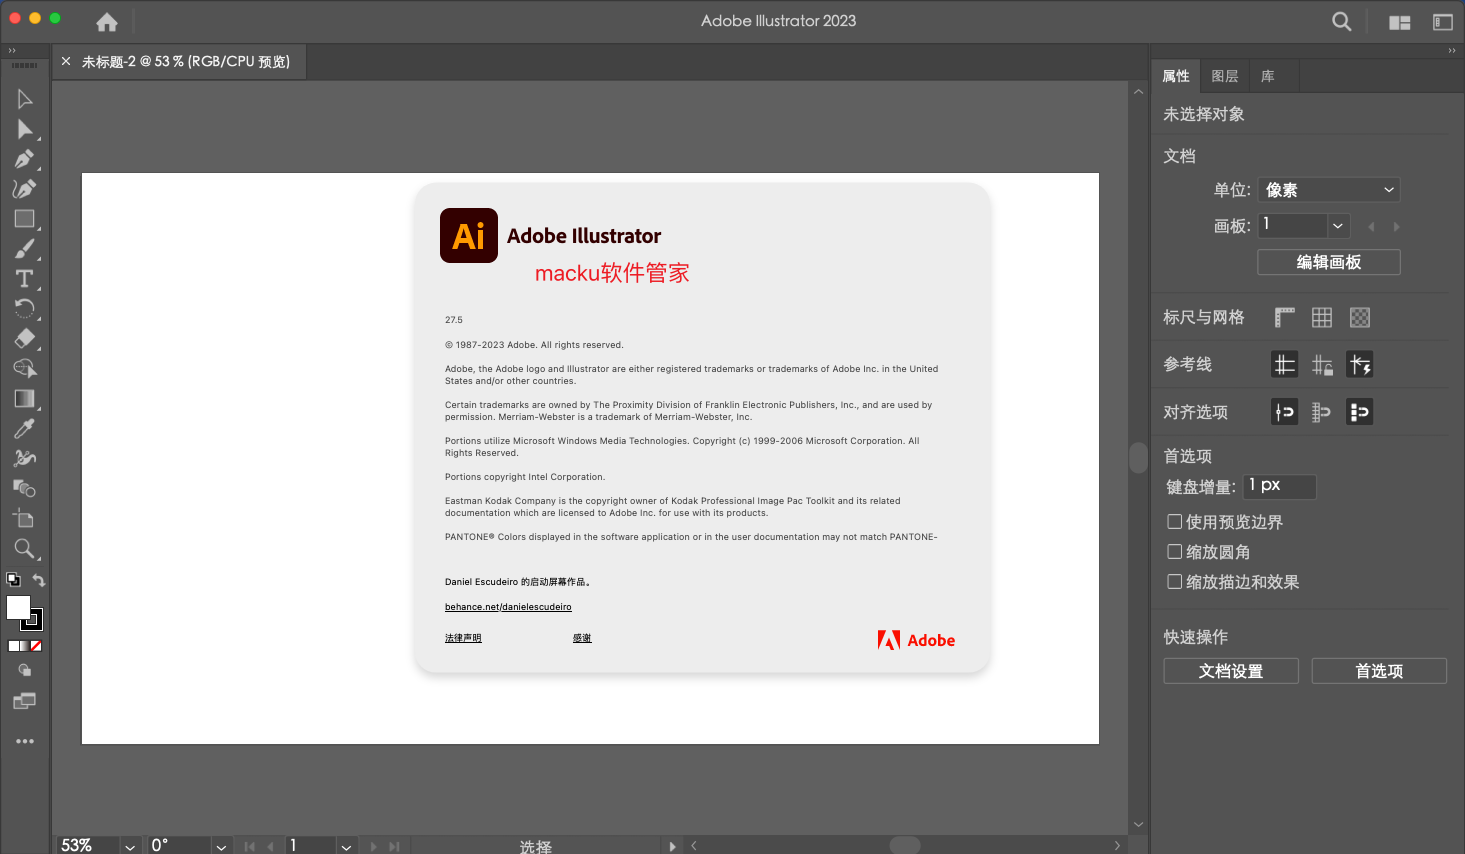The width and height of the screenshot is (1465, 854).
Task: Toggle show guides icon in 参考线
Action: pyautogui.click(x=1285, y=364)
